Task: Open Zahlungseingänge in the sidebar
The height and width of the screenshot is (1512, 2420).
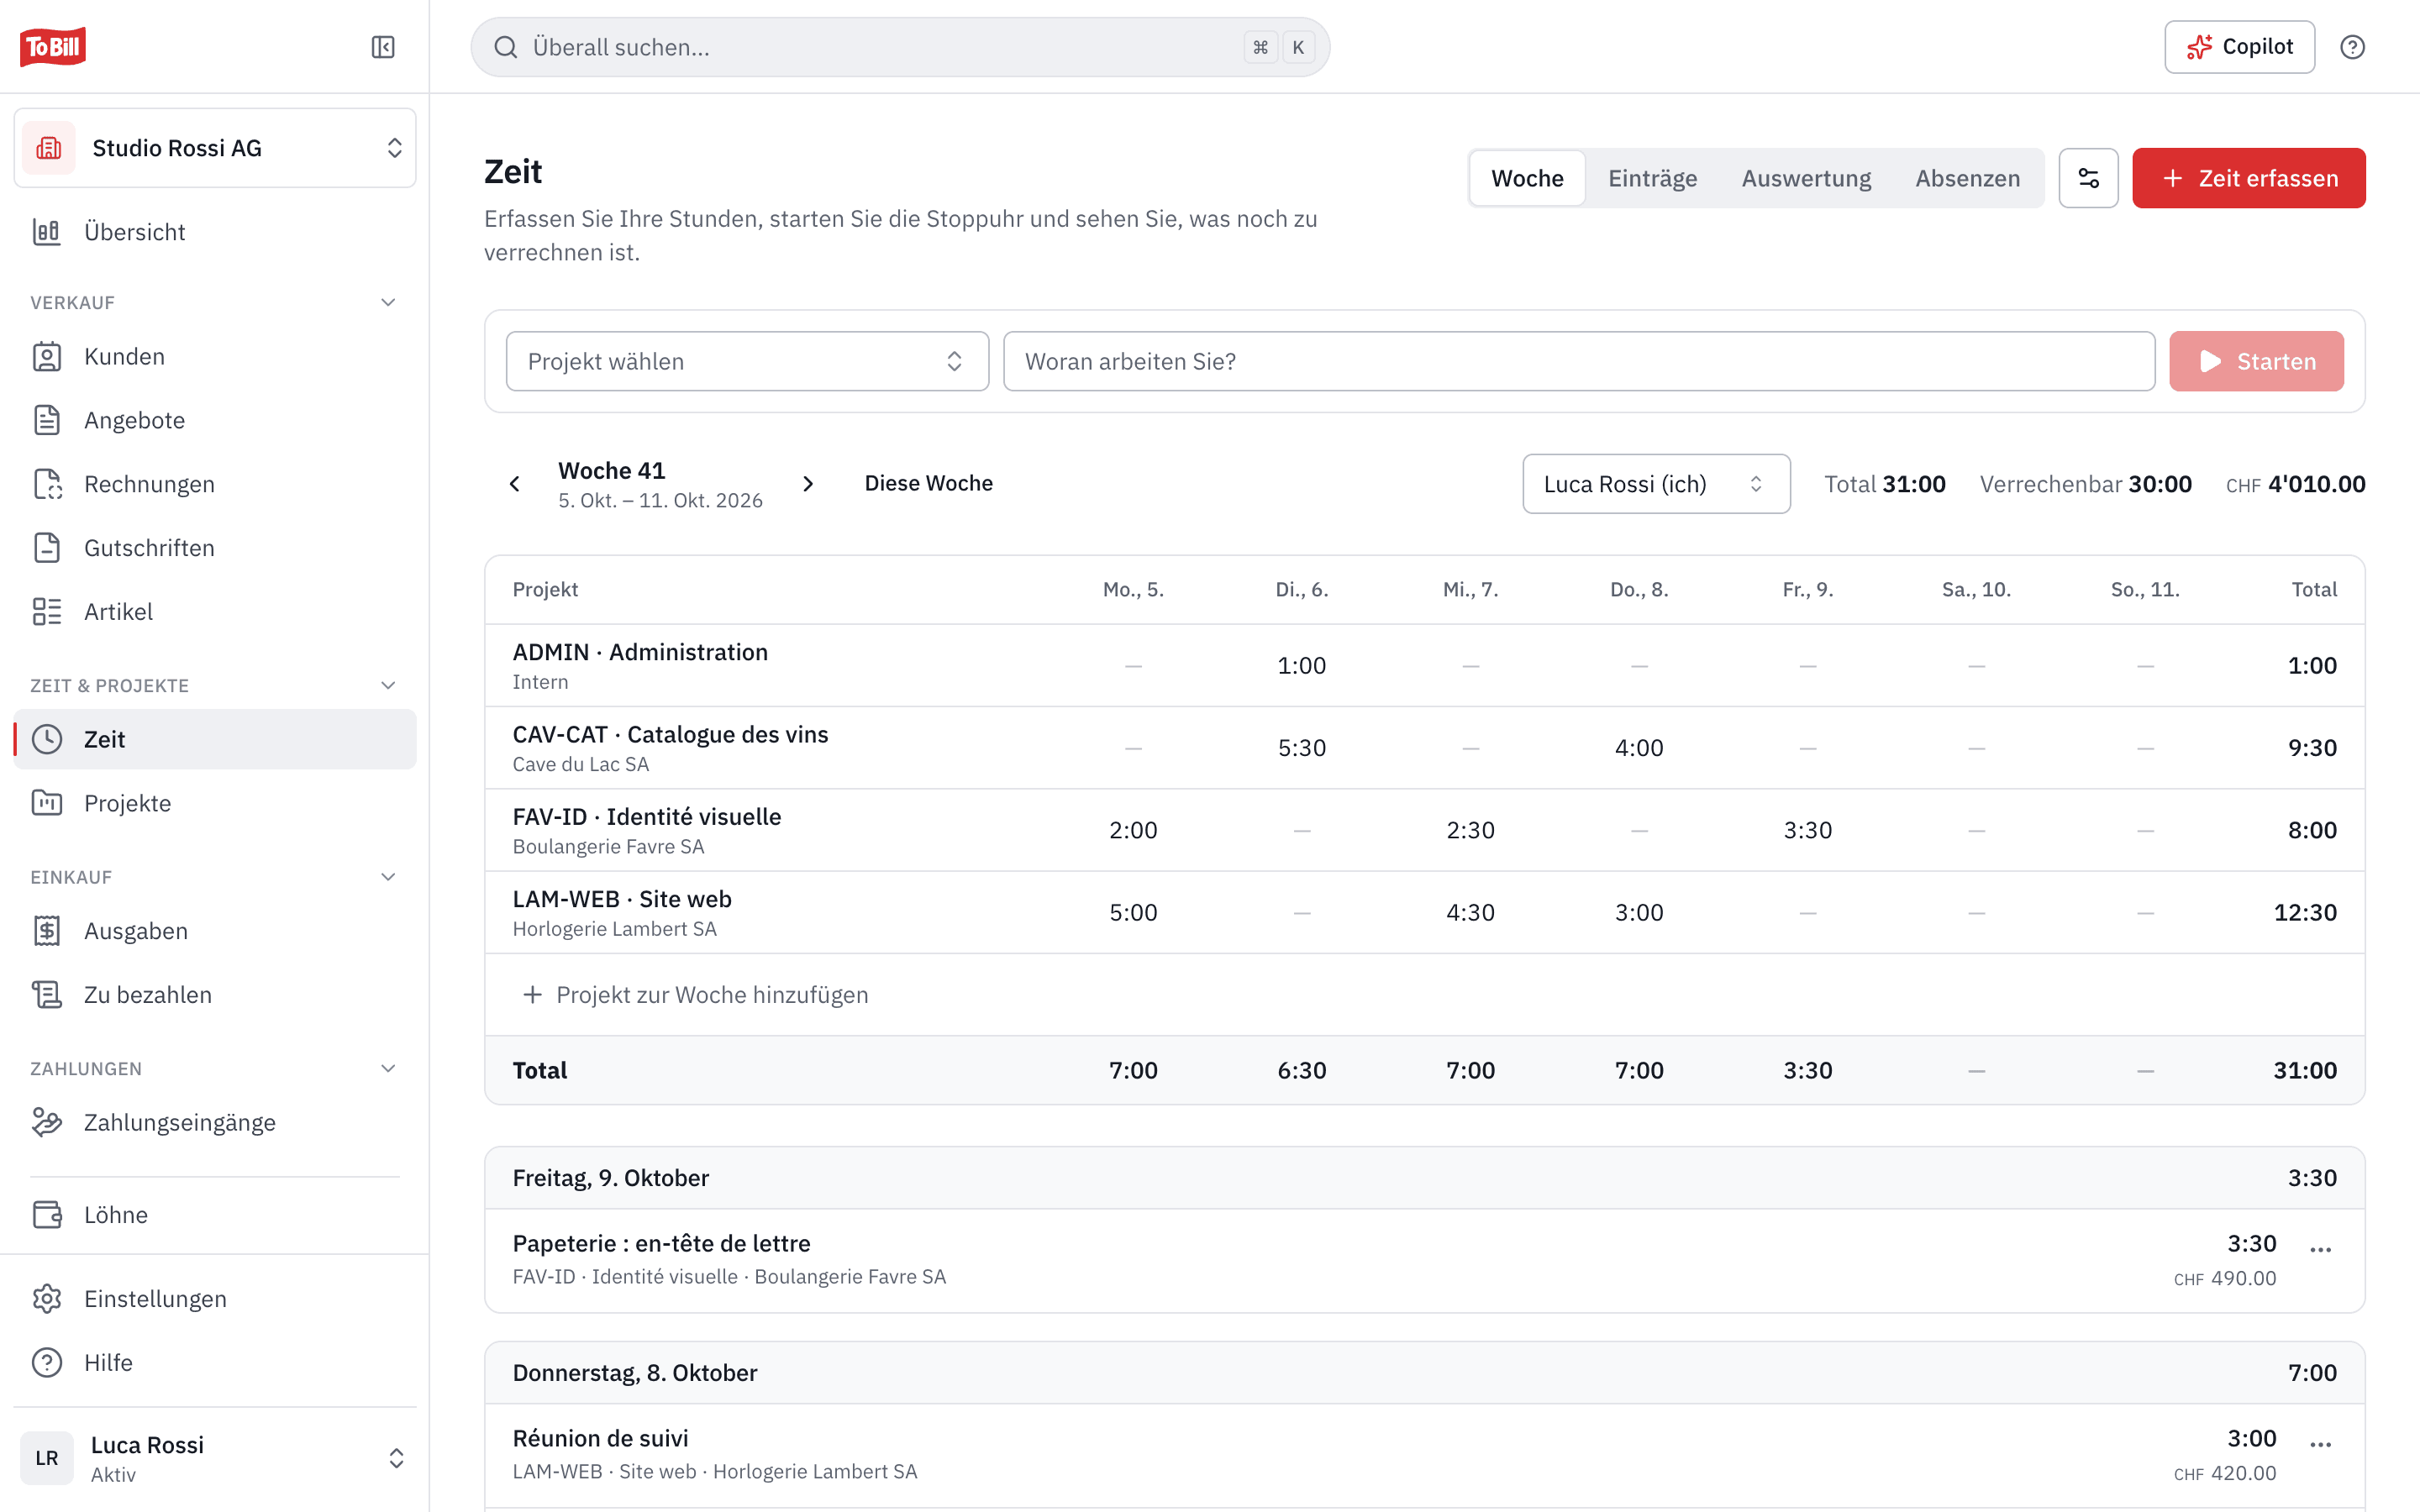Action: click(x=215, y=1123)
